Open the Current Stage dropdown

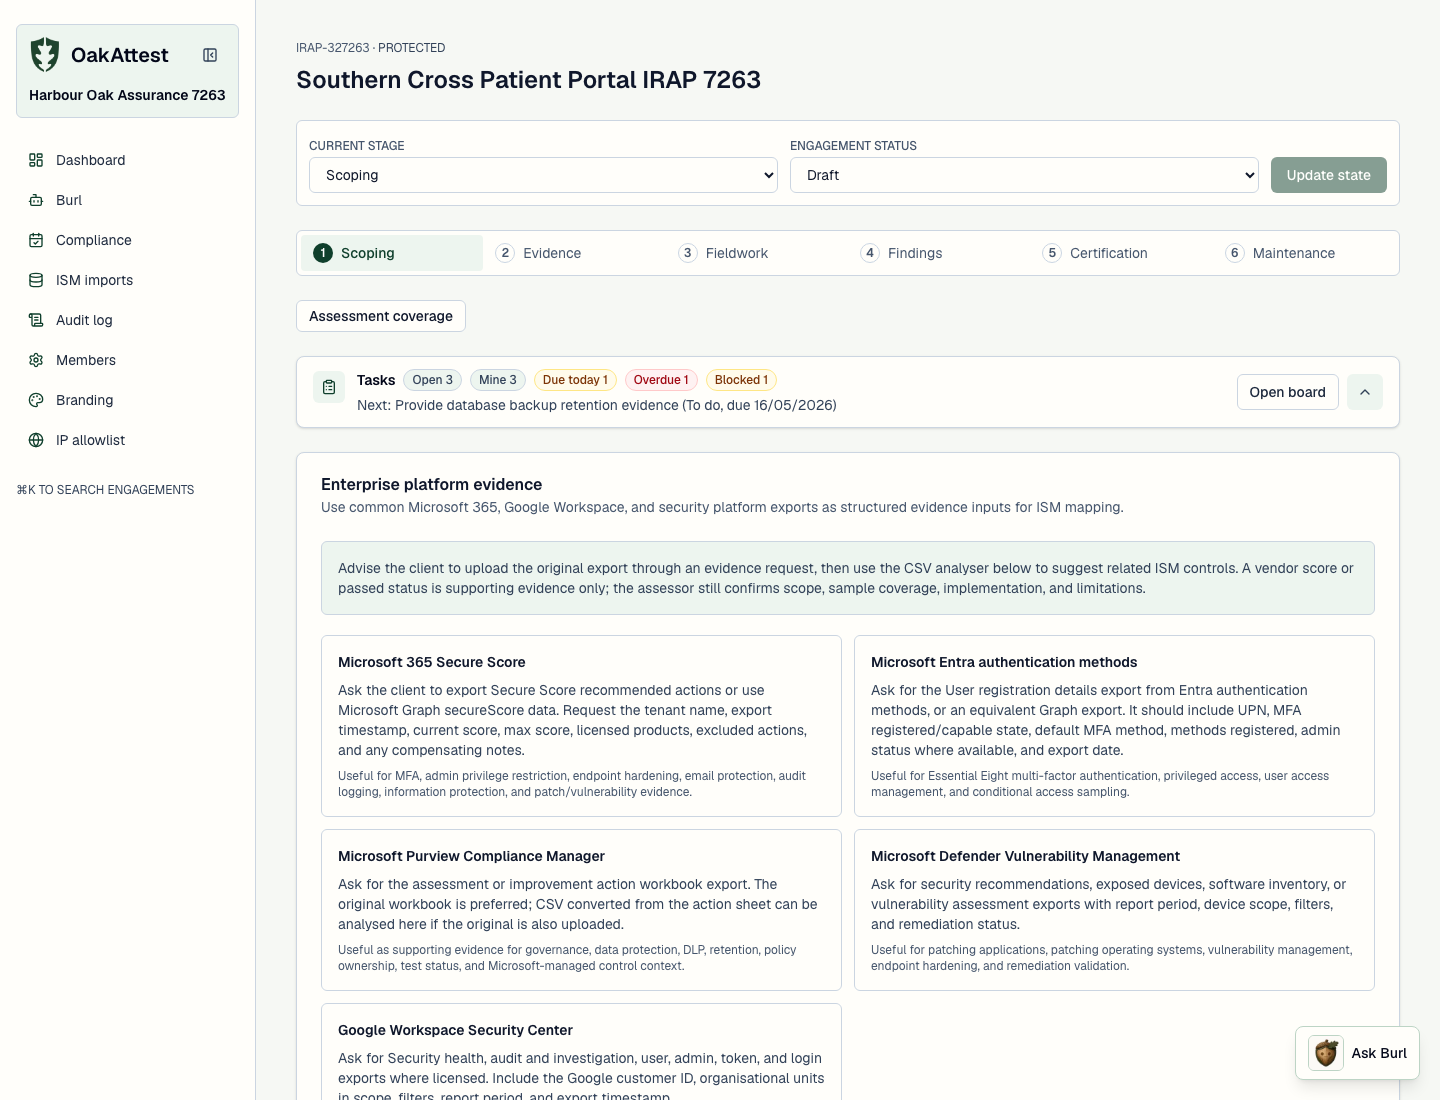[543, 175]
